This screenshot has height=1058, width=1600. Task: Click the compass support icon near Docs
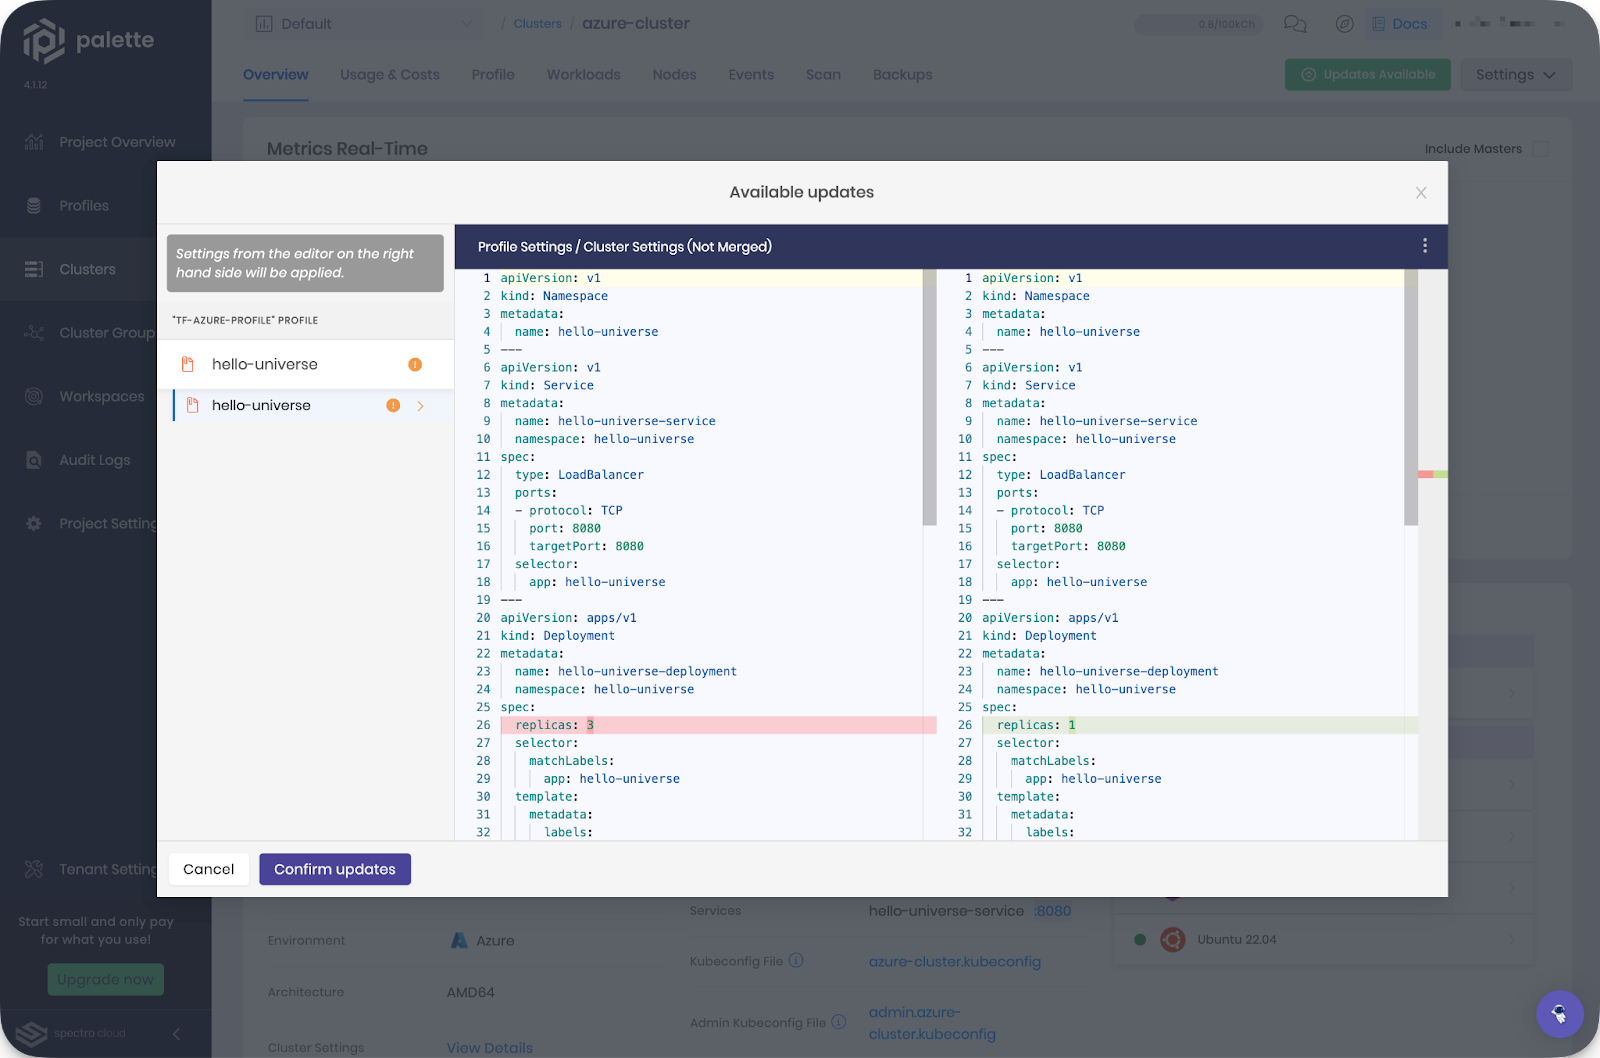pyautogui.click(x=1345, y=23)
